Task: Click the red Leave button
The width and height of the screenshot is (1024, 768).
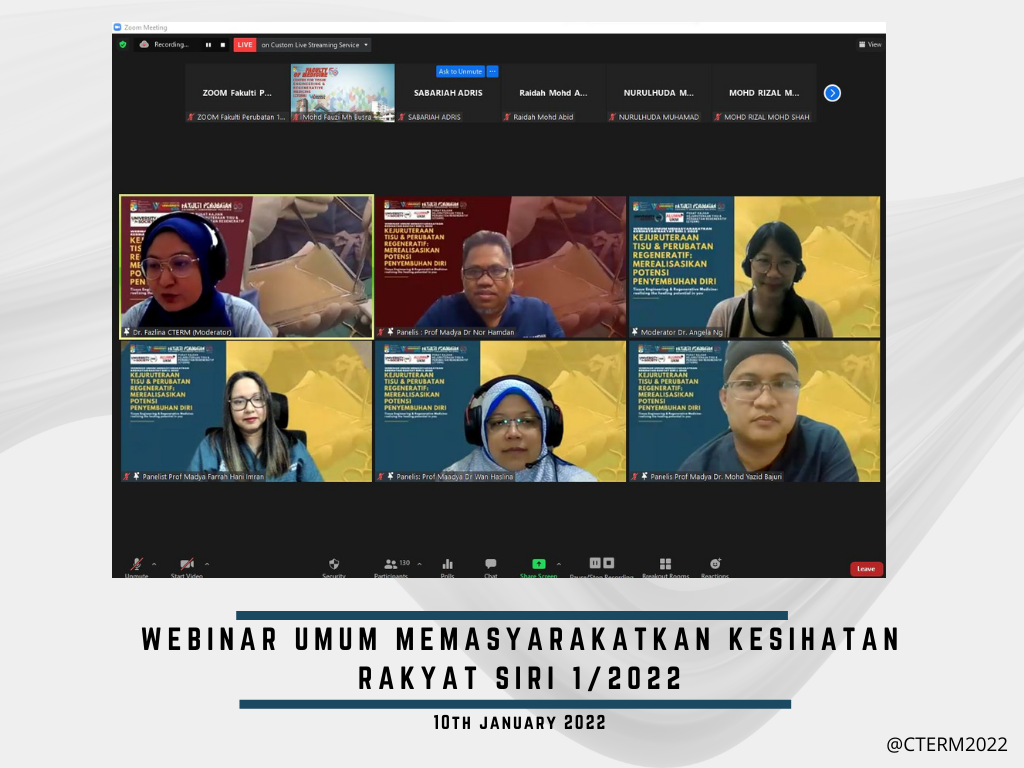Action: pos(866,569)
